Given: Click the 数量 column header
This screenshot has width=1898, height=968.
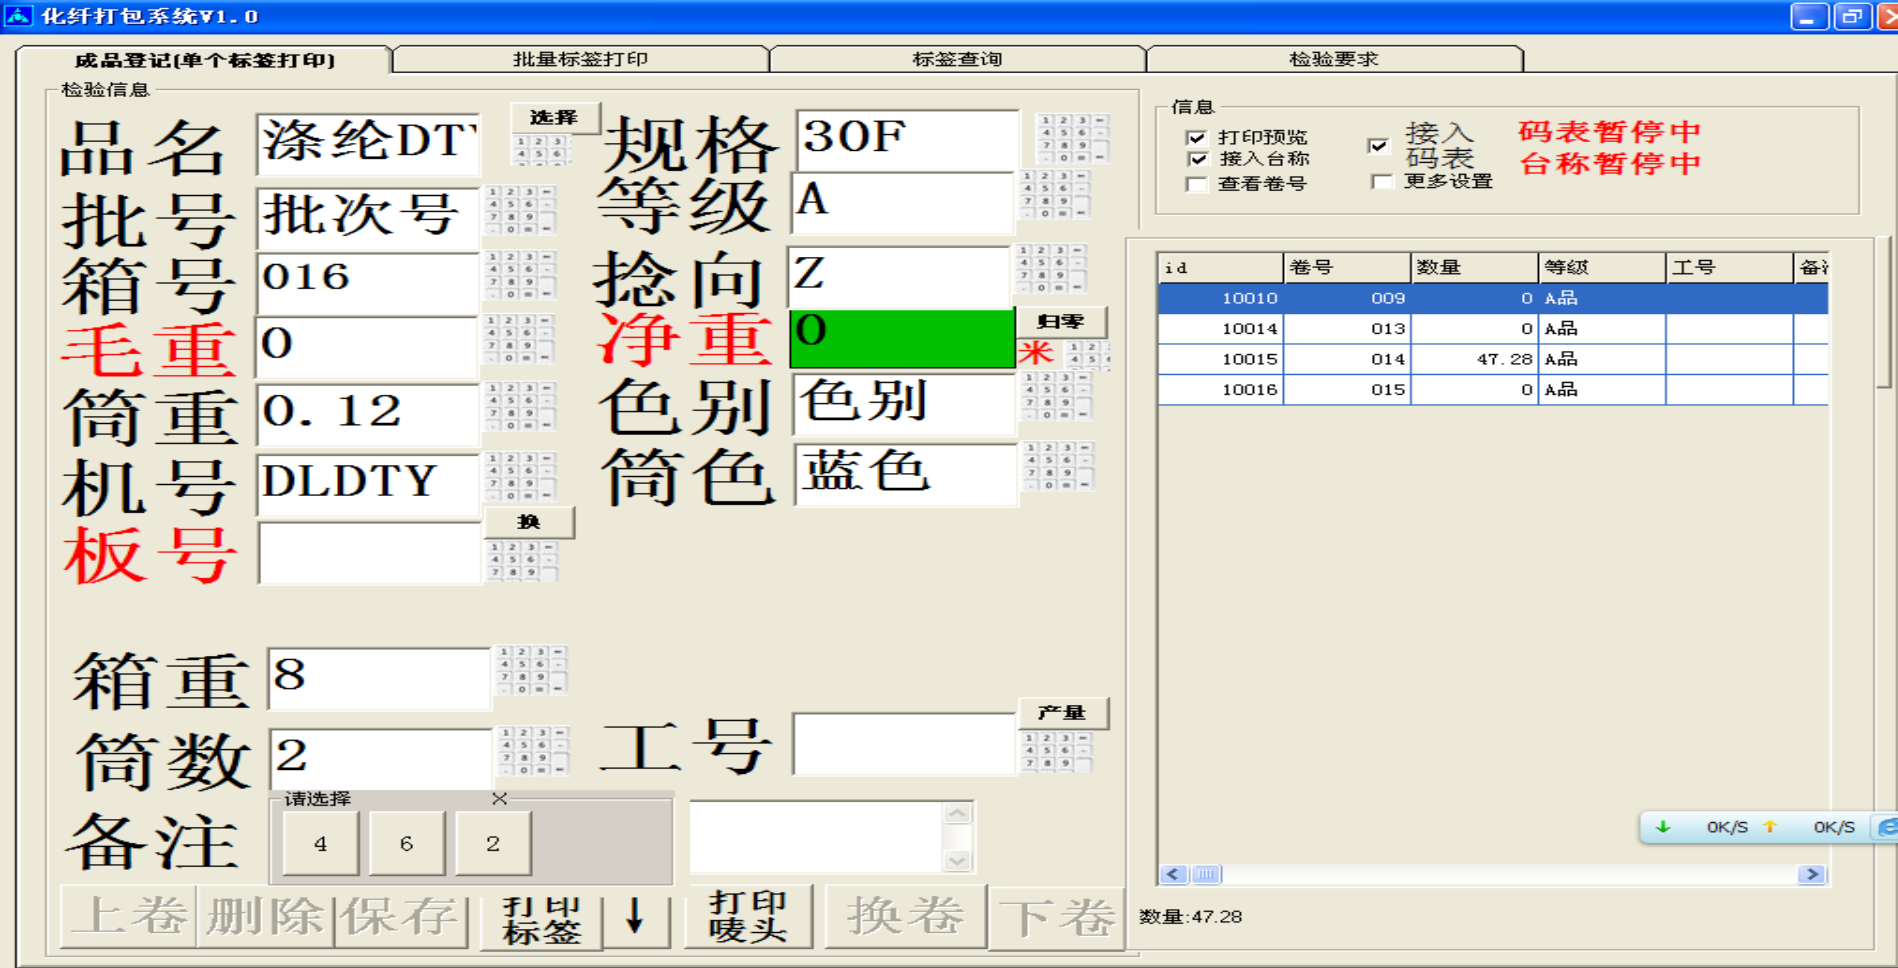Looking at the screenshot, I should pyautogui.click(x=1474, y=268).
